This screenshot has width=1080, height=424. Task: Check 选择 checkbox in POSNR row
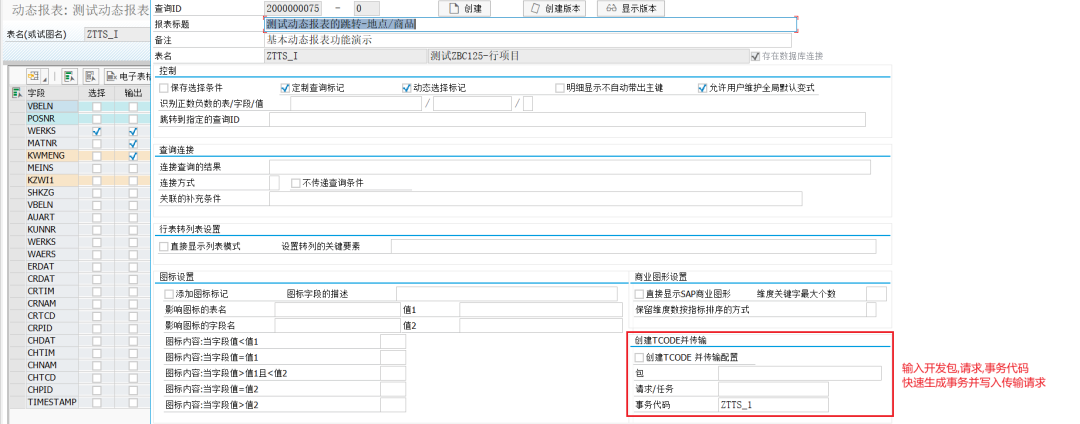[x=97, y=119]
